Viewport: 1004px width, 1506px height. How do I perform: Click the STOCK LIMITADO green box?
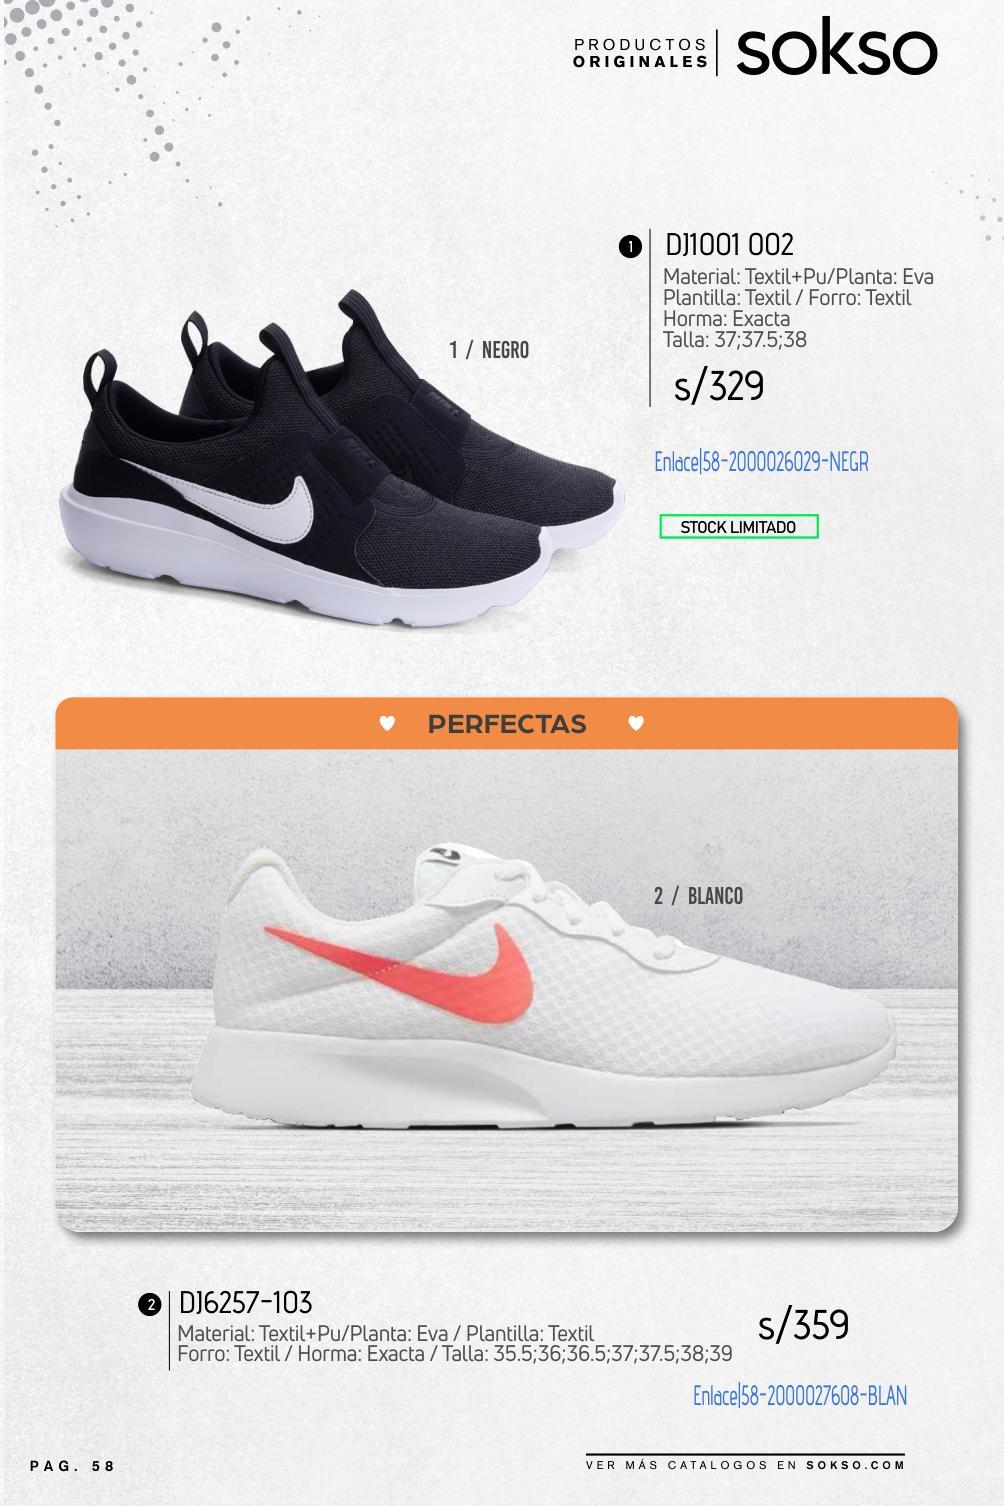pos(739,527)
